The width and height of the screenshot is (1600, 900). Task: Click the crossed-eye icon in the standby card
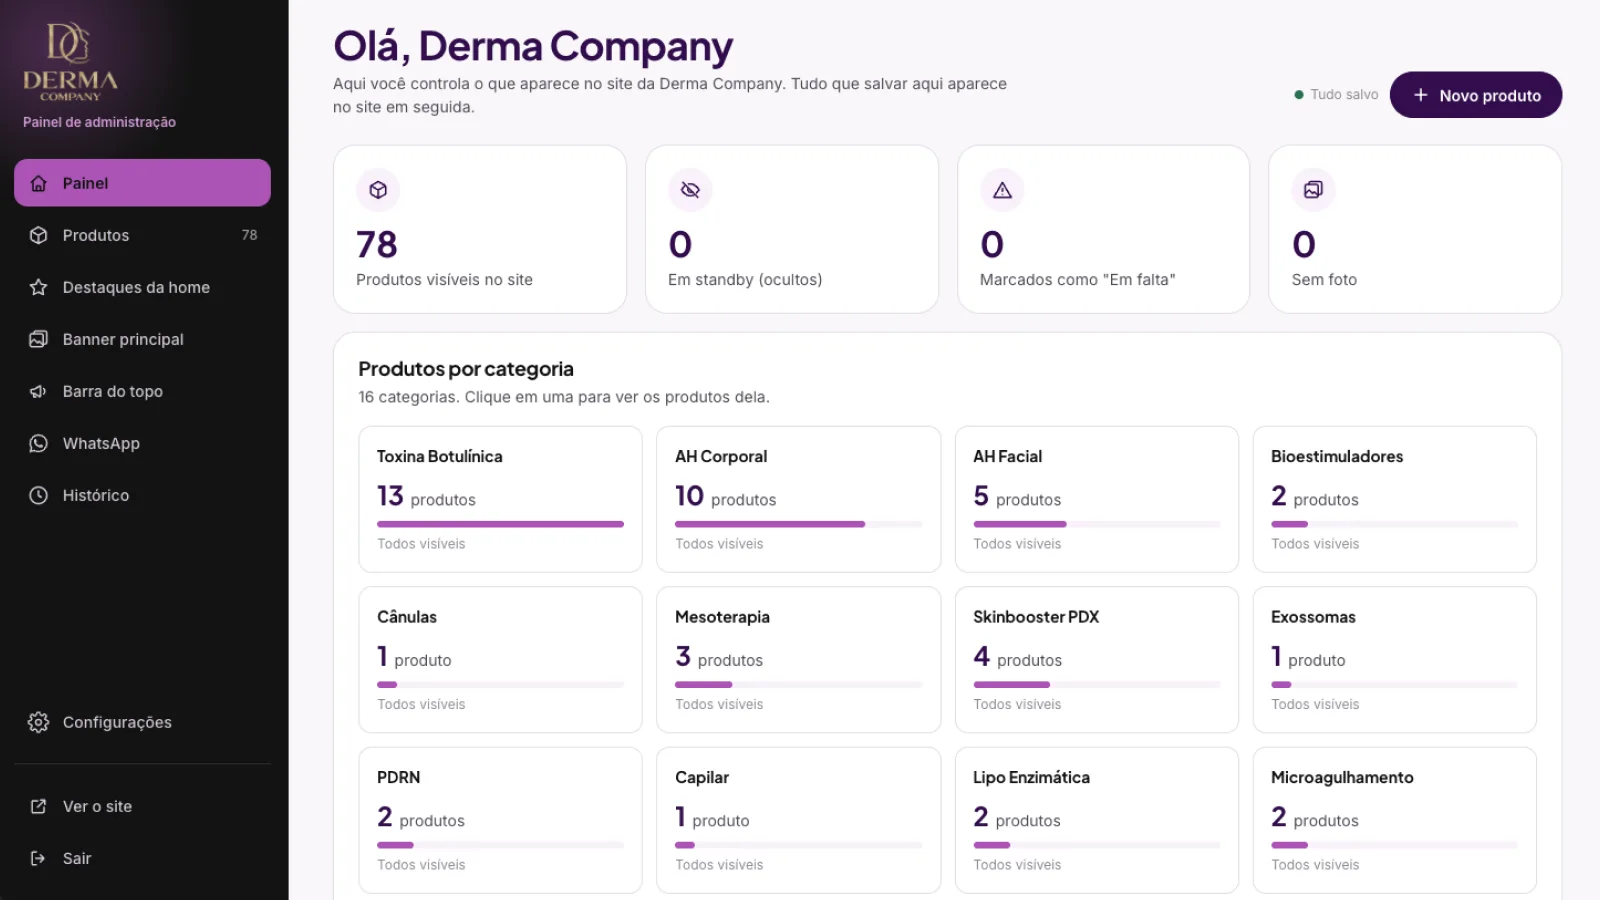(x=690, y=190)
